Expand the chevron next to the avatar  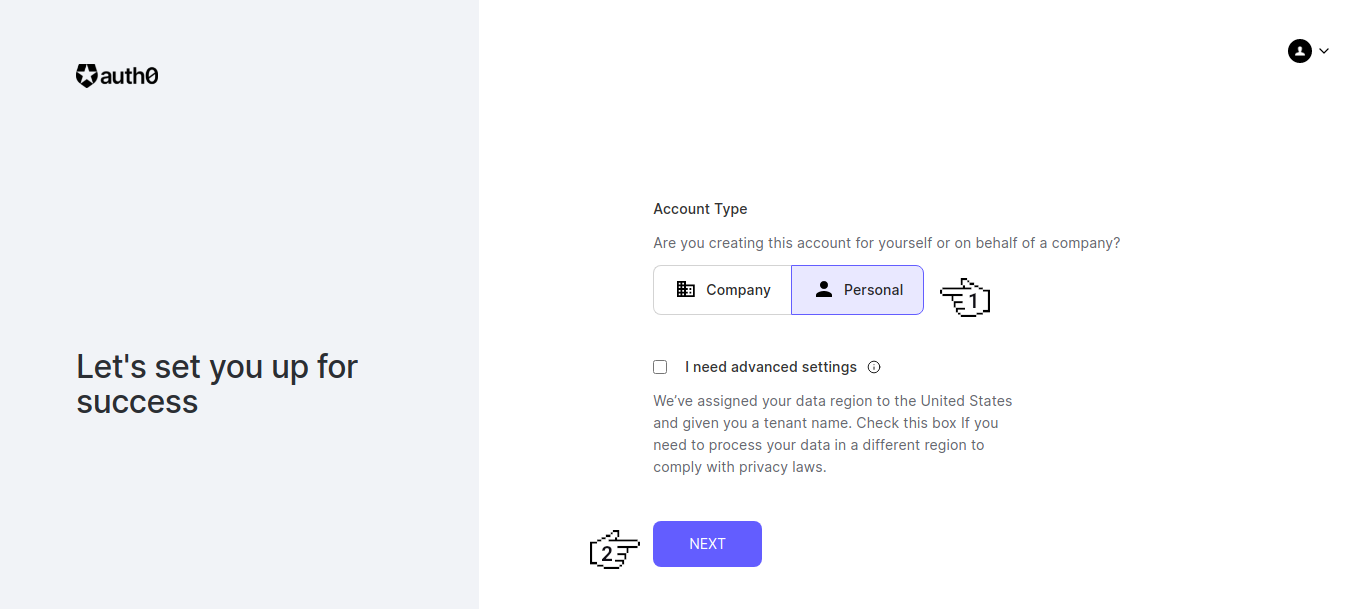[1323, 50]
